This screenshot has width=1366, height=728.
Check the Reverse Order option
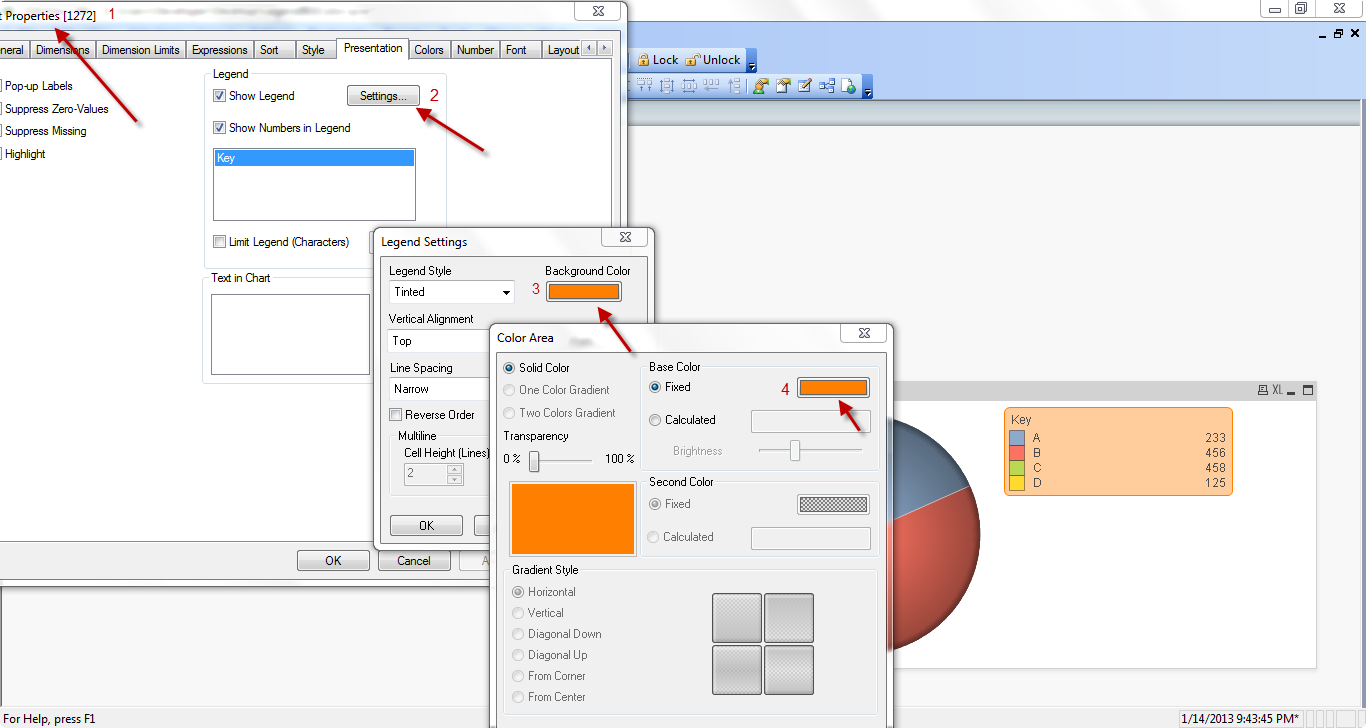[x=395, y=415]
